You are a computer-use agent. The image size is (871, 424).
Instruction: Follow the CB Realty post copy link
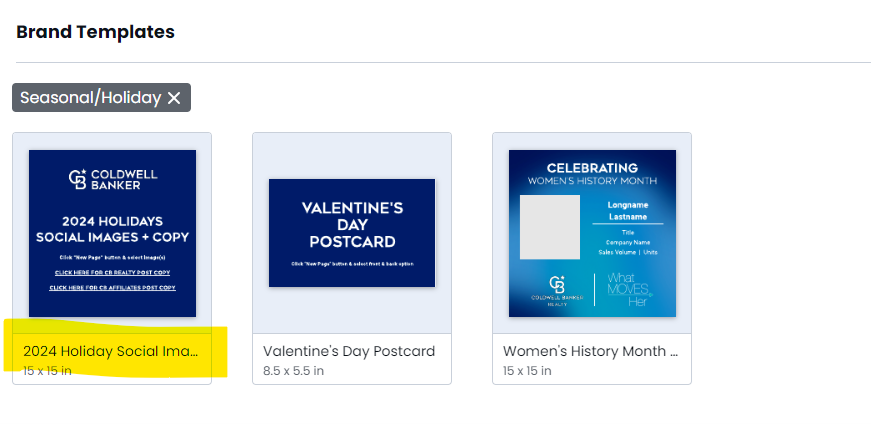pyautogui.click(x=112, y=273)
